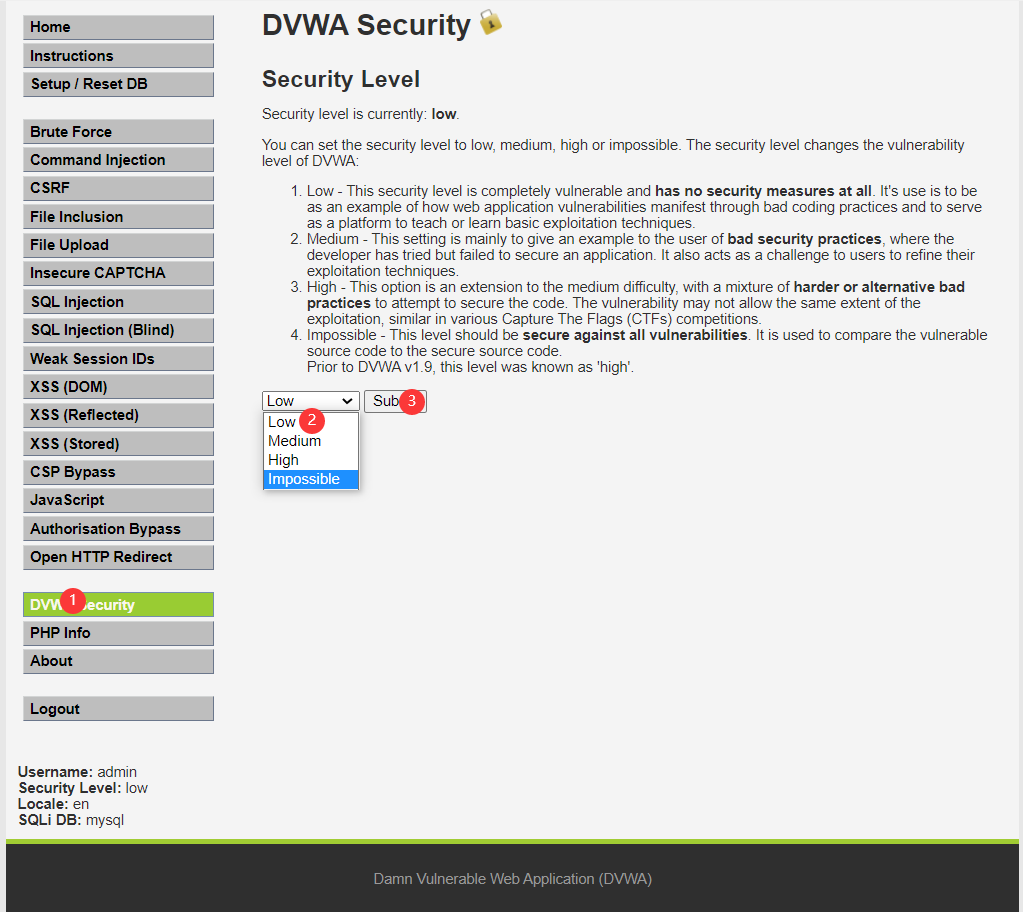
Task: Navigate to Insecure CAPTCHA
Action: tap(118, 273)
